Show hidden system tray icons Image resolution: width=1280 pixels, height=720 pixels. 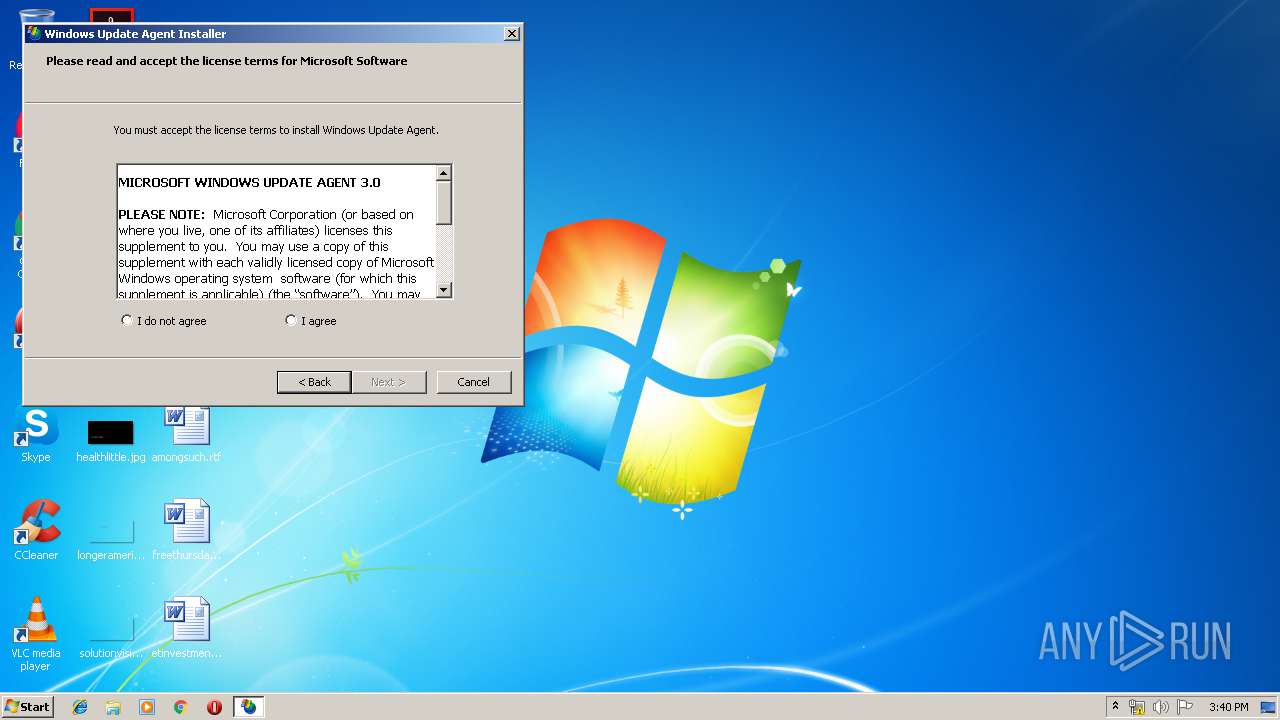[x=1115, y=707]
